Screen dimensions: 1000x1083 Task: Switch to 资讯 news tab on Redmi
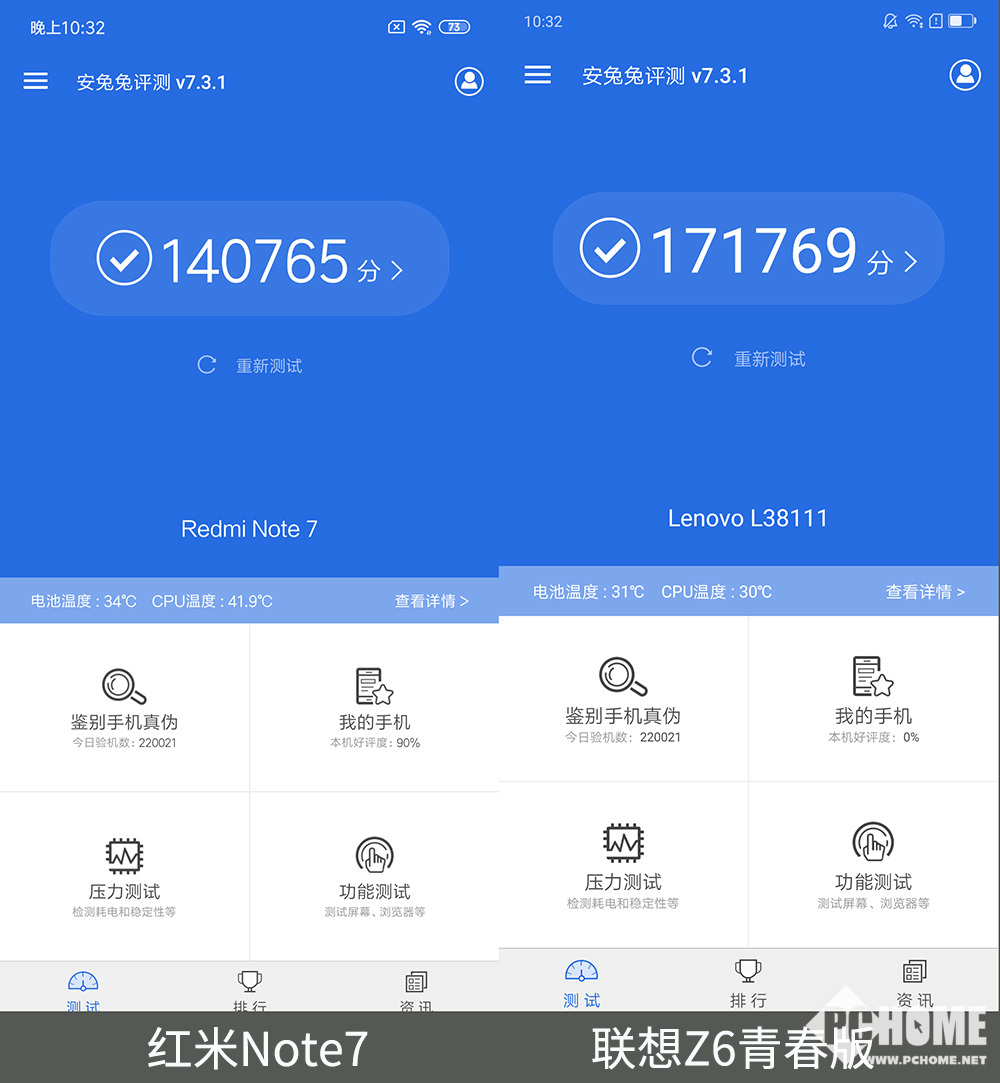416,990
